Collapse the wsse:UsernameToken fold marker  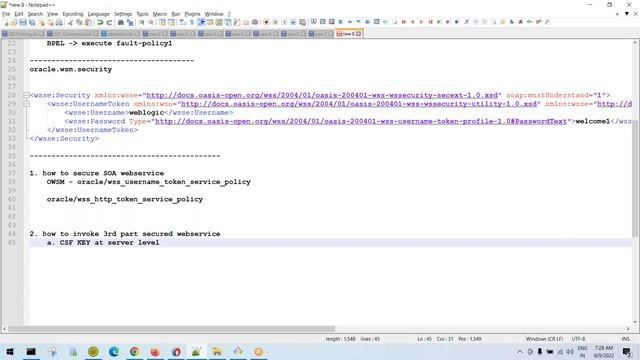(26, 104)
